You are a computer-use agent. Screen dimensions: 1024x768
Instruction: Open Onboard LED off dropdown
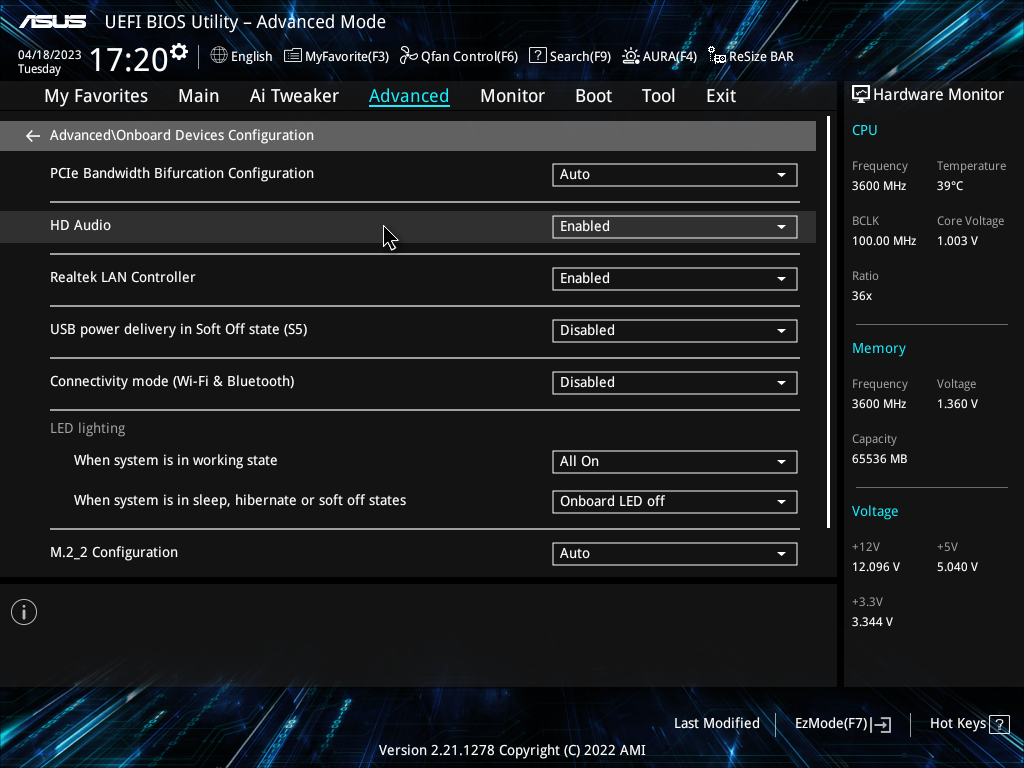point(675,502)
